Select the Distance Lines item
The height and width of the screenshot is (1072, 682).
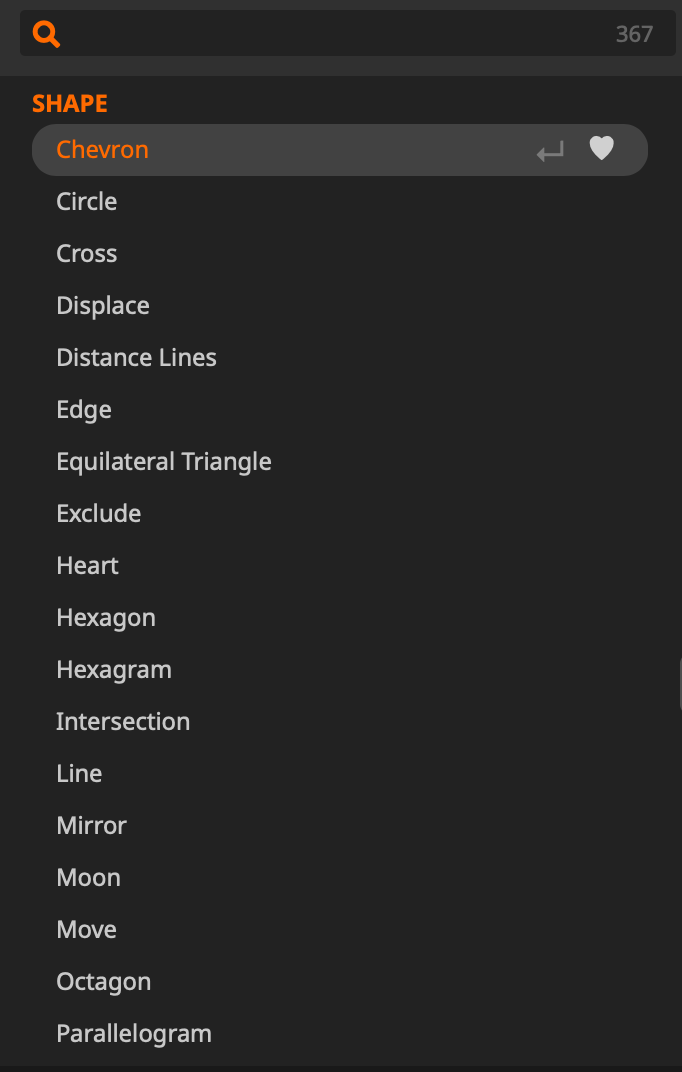pos(136,358)
